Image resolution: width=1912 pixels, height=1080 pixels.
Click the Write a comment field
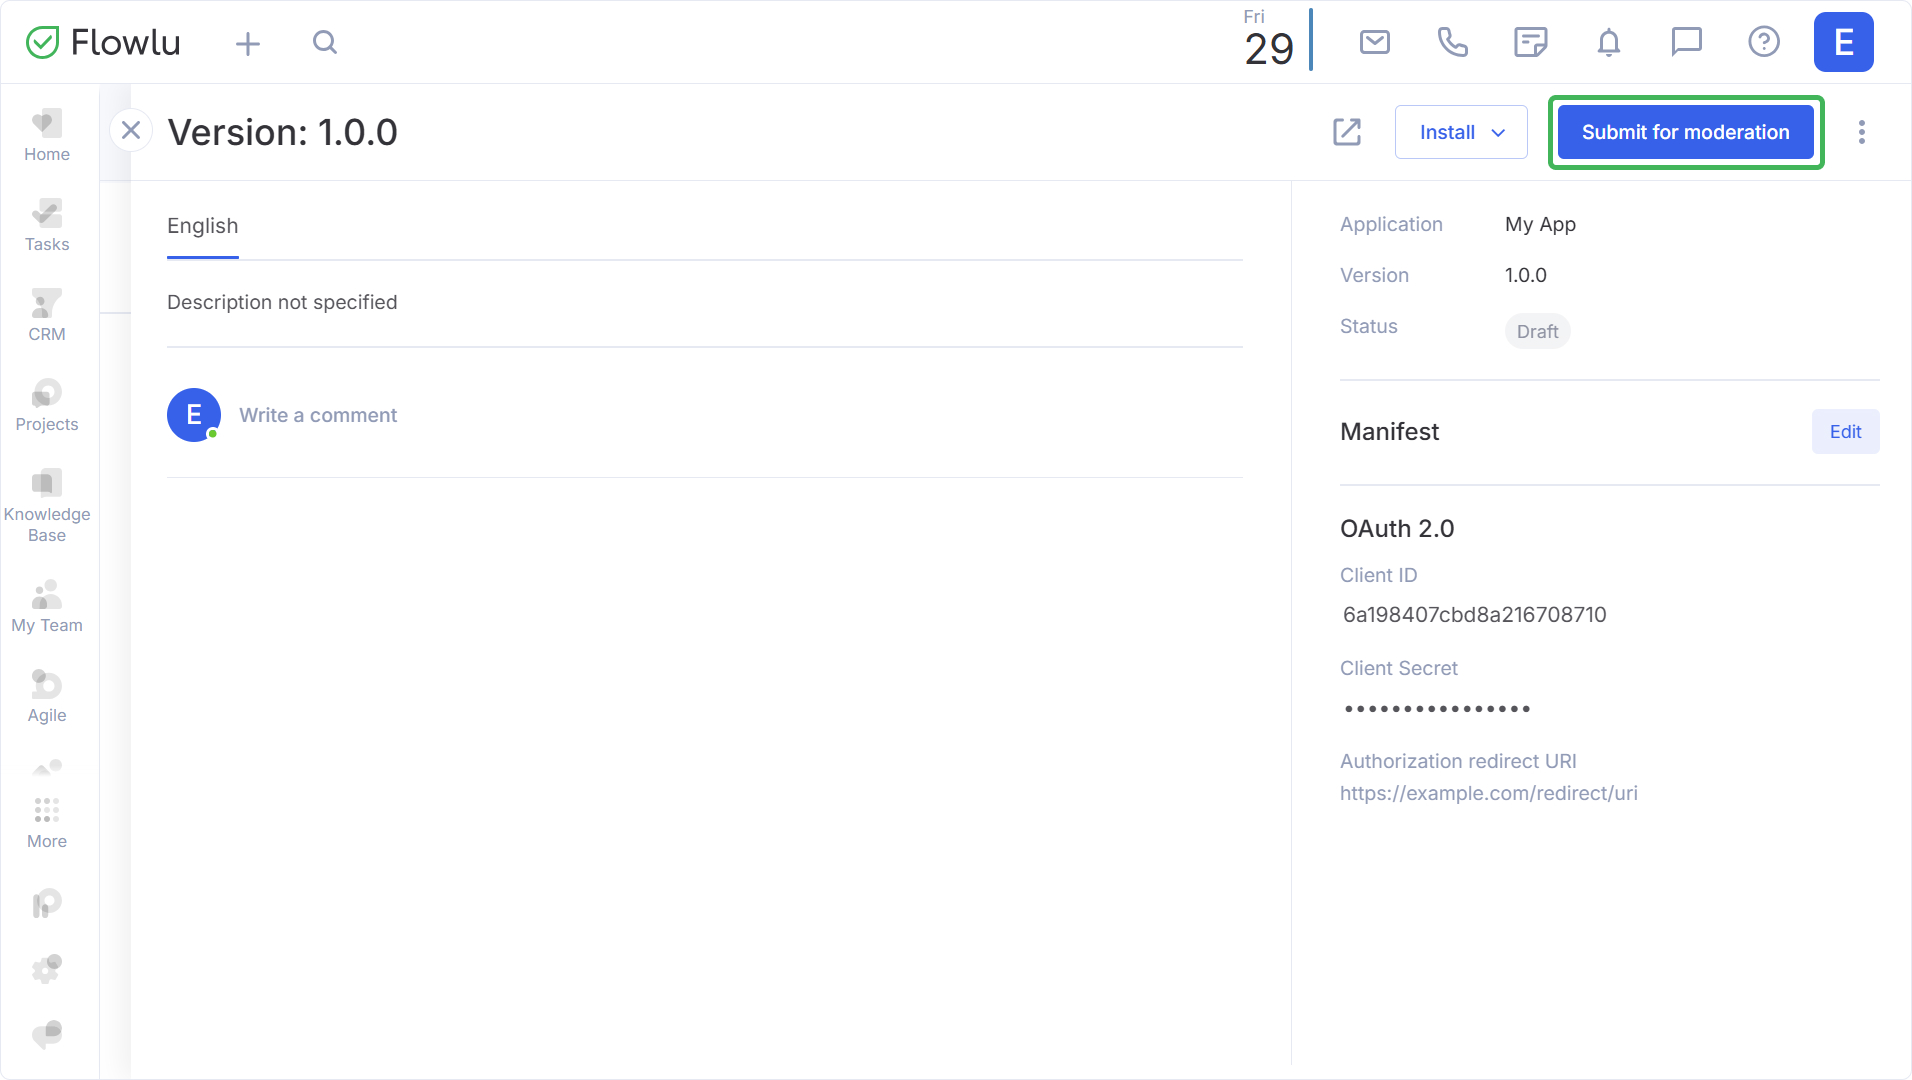coord(318,415)
